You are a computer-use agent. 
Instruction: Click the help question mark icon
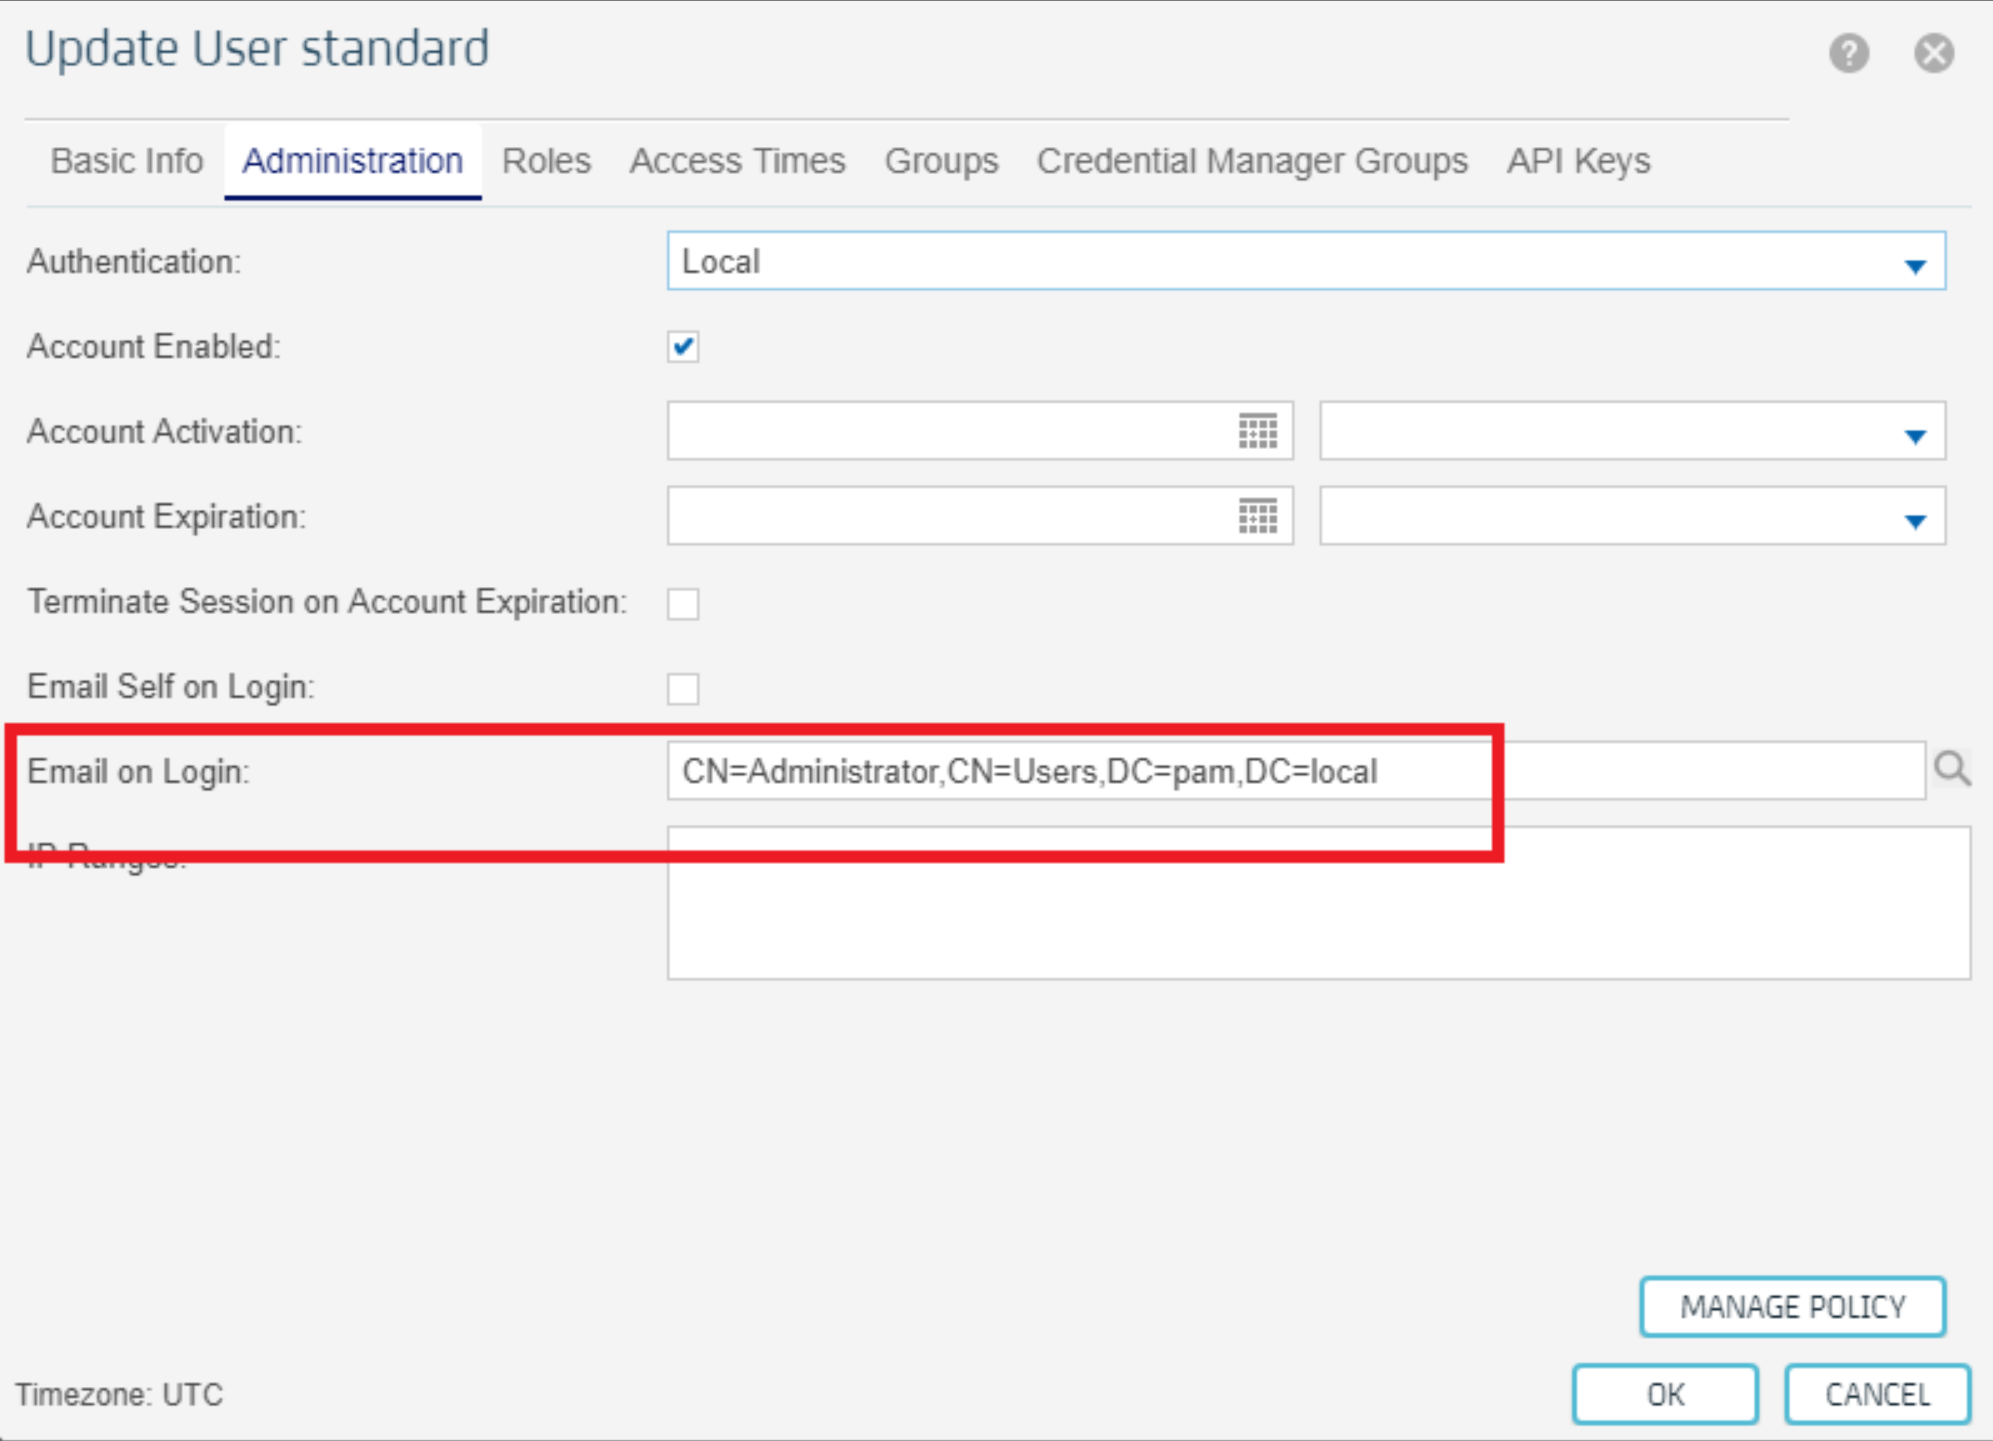click(1849, 53)
